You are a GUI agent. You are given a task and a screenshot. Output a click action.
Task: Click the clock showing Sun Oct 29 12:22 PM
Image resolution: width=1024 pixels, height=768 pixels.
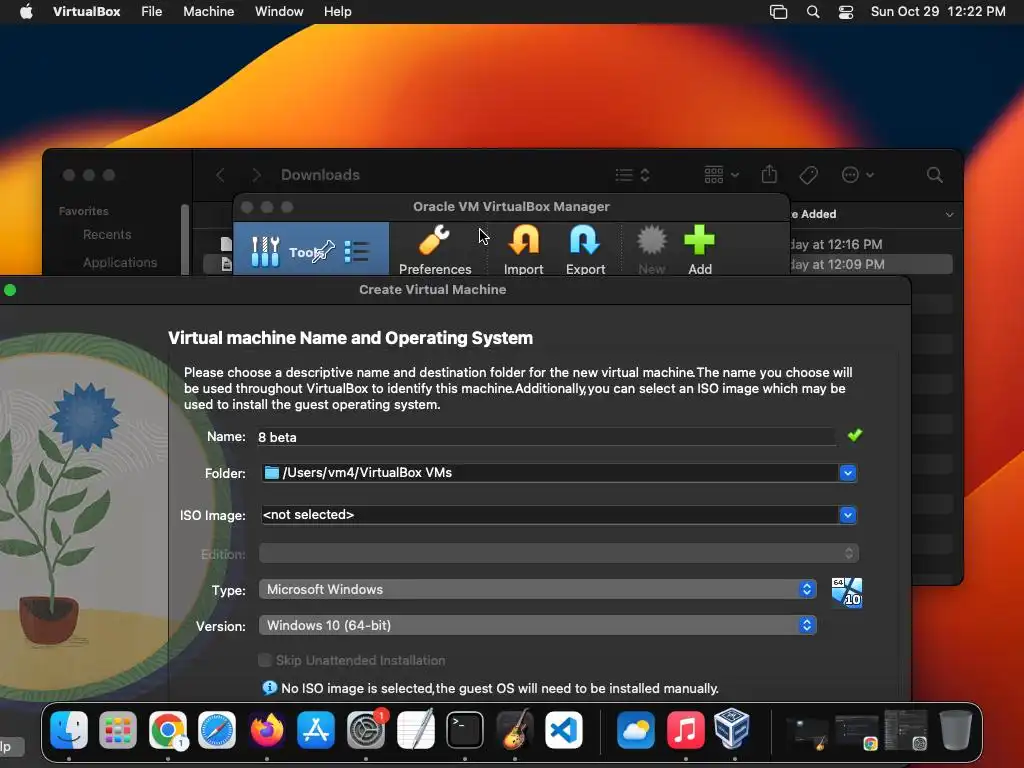938,12
